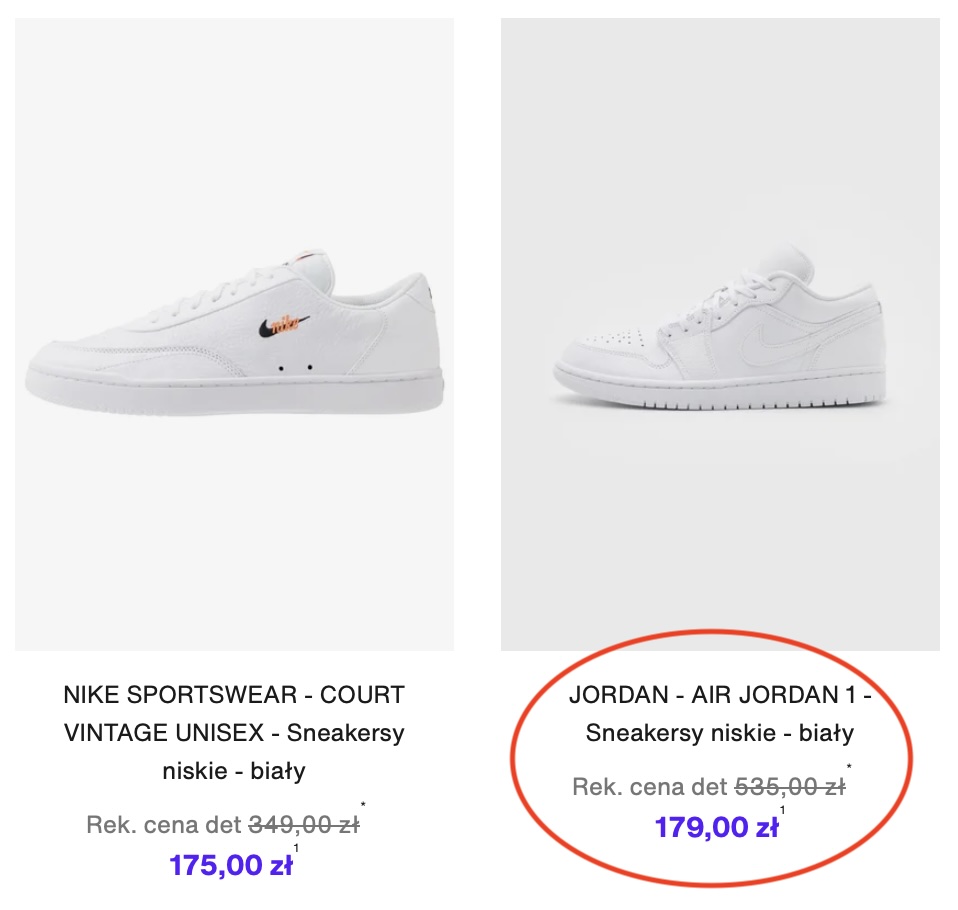958x910 pixels.
Task: Click the asterisk footnote beside 535,00 zł
Action: 849,767
